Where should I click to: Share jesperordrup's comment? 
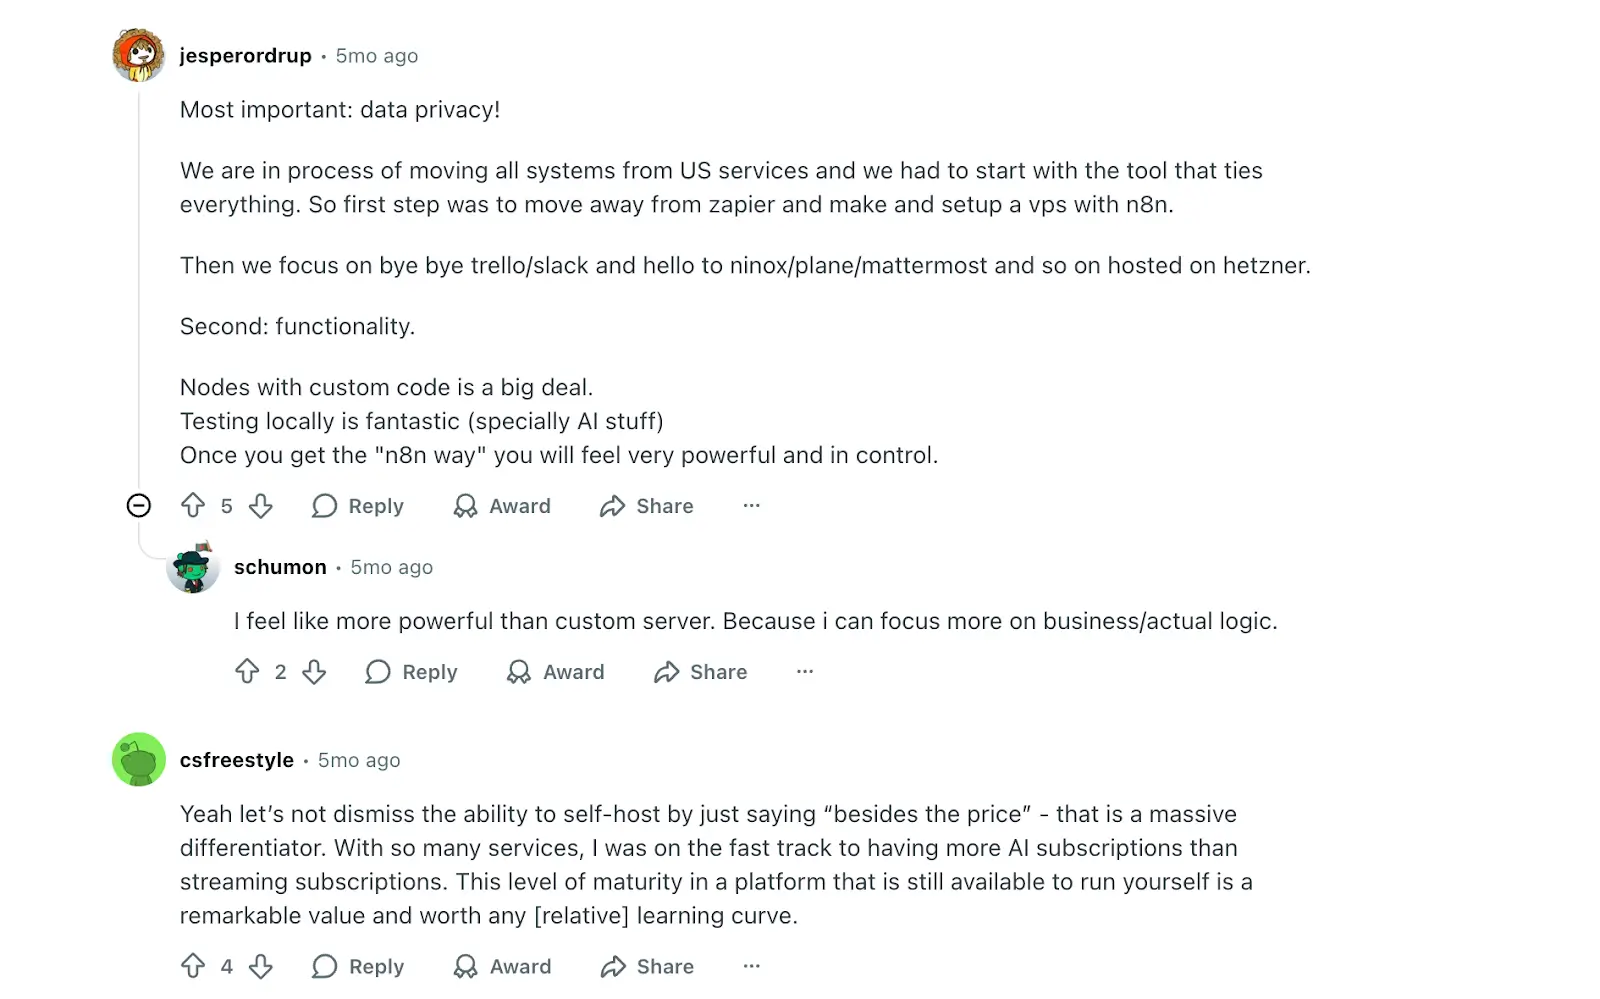(646, 506)
